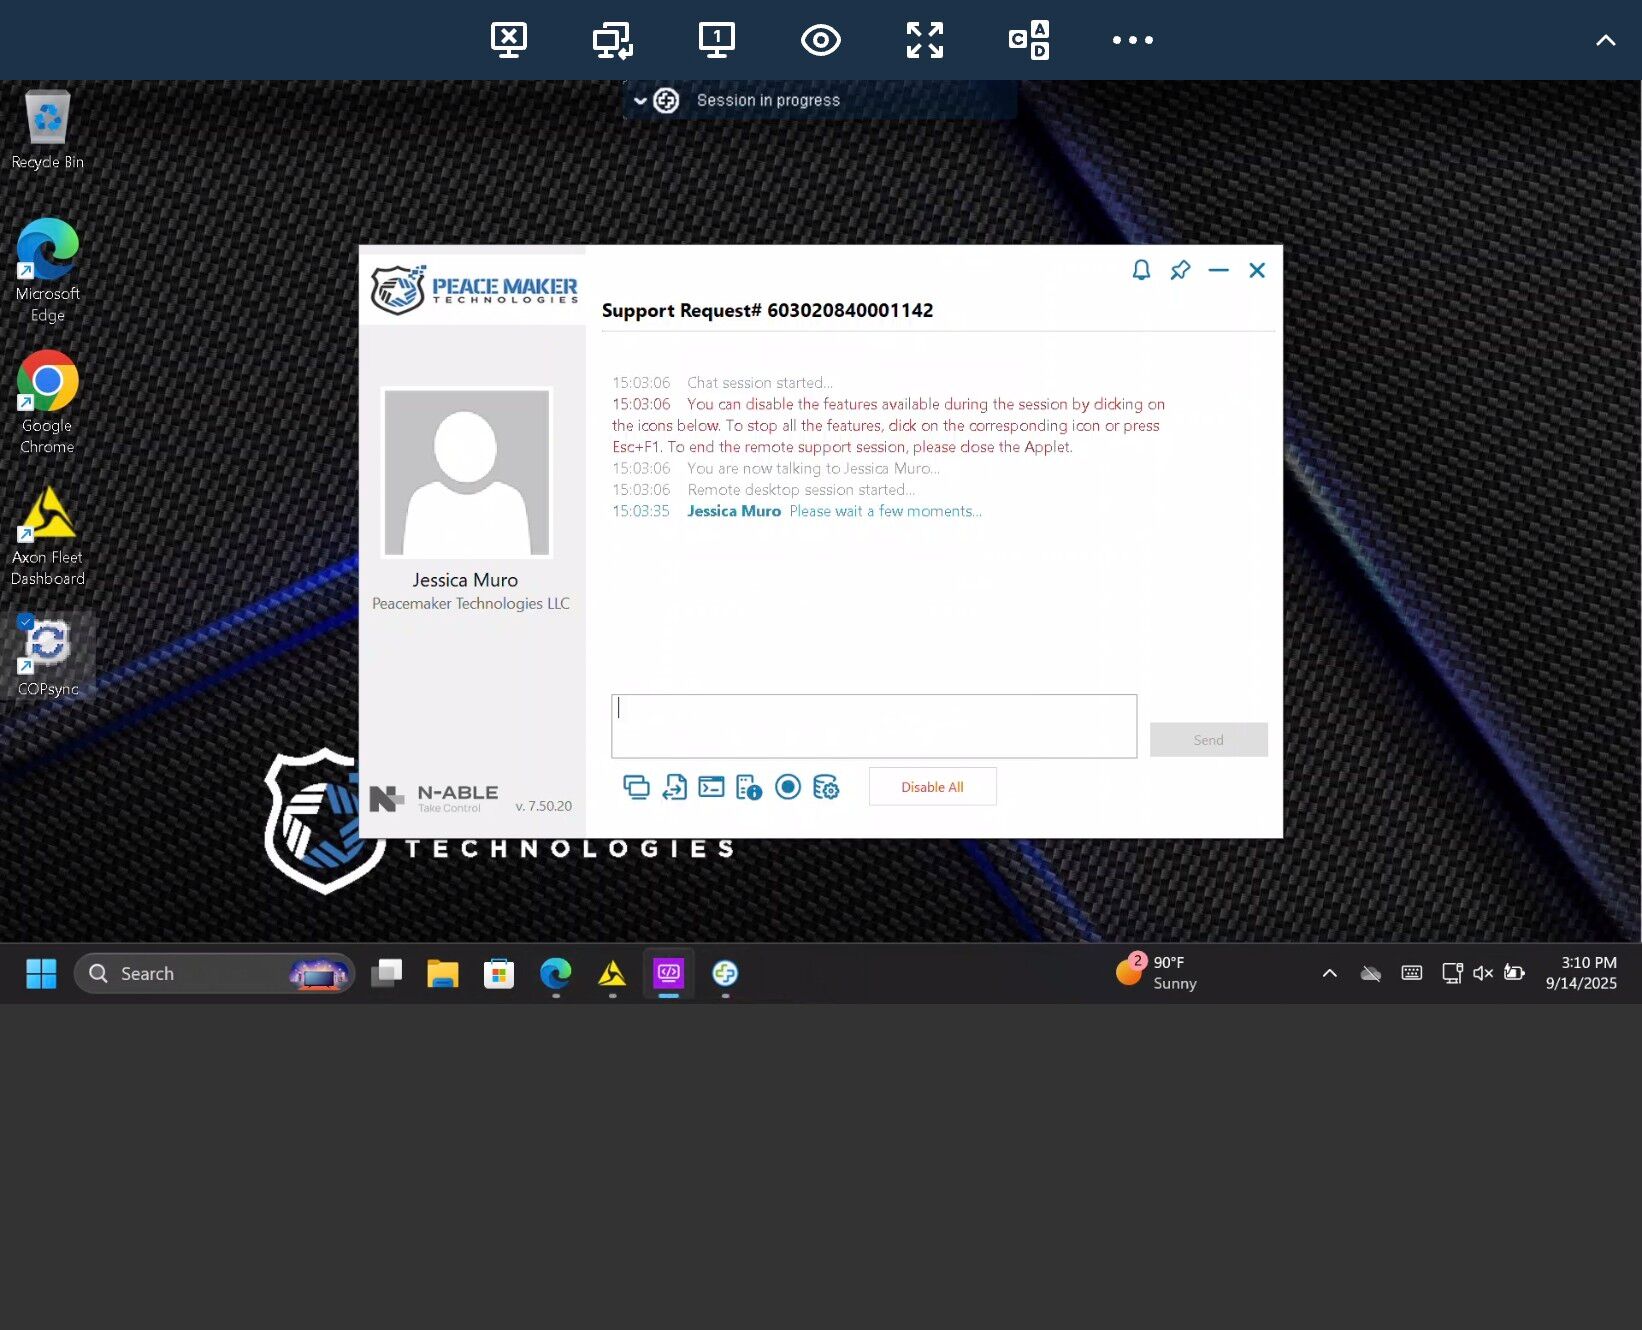Click the database settings gear icon

826,787
